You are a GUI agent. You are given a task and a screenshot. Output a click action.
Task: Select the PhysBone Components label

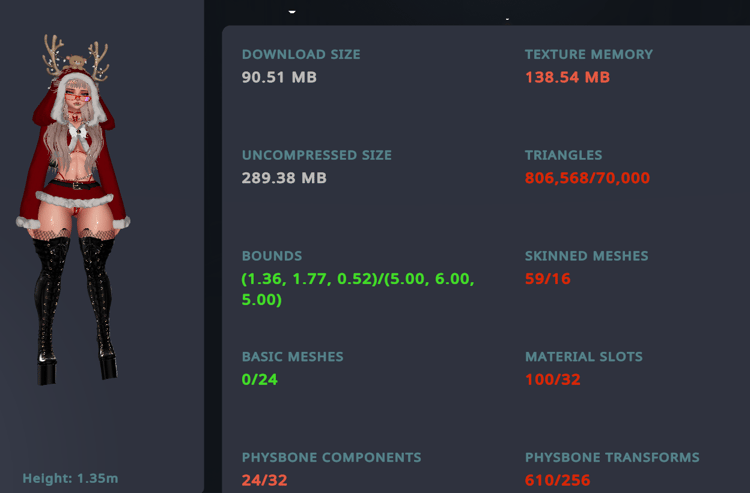(331, 457)
